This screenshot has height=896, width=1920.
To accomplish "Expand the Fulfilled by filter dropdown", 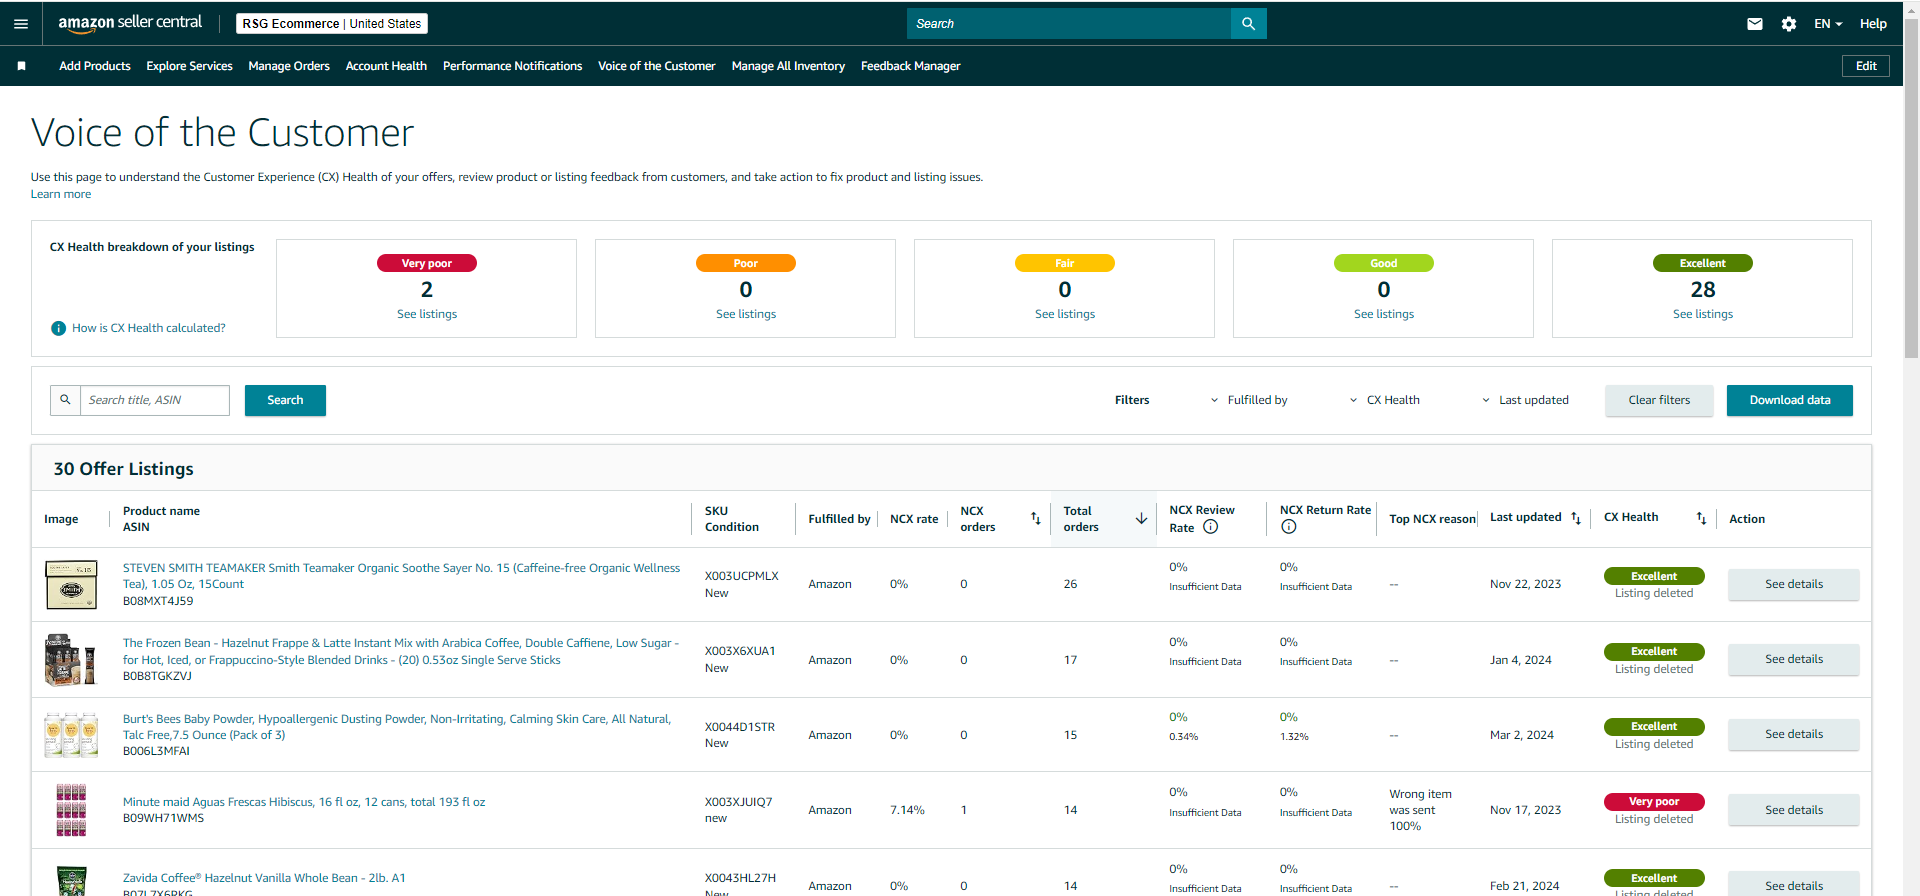I will [1249, 400].
